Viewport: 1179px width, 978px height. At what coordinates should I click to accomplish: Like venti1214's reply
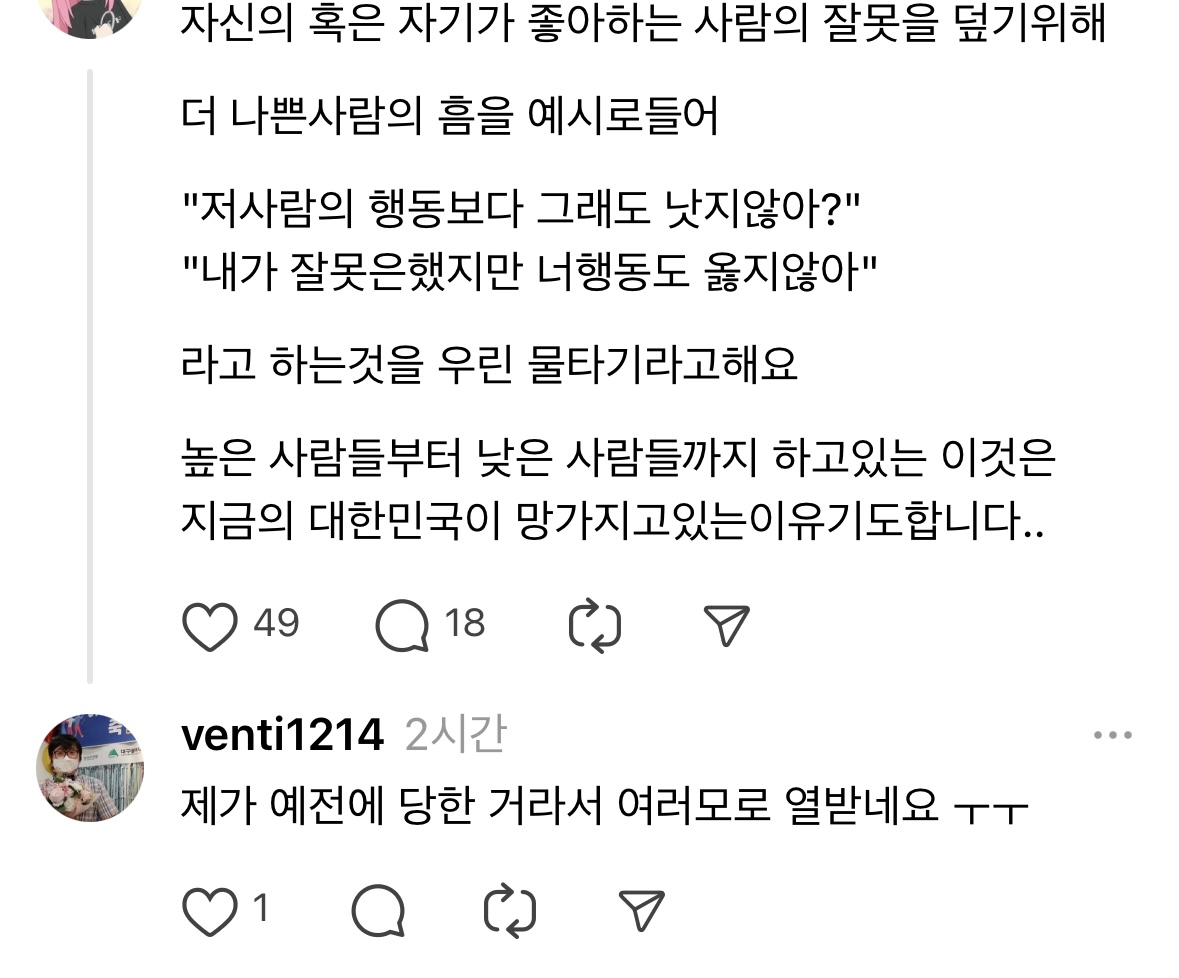tap(210, 912)
